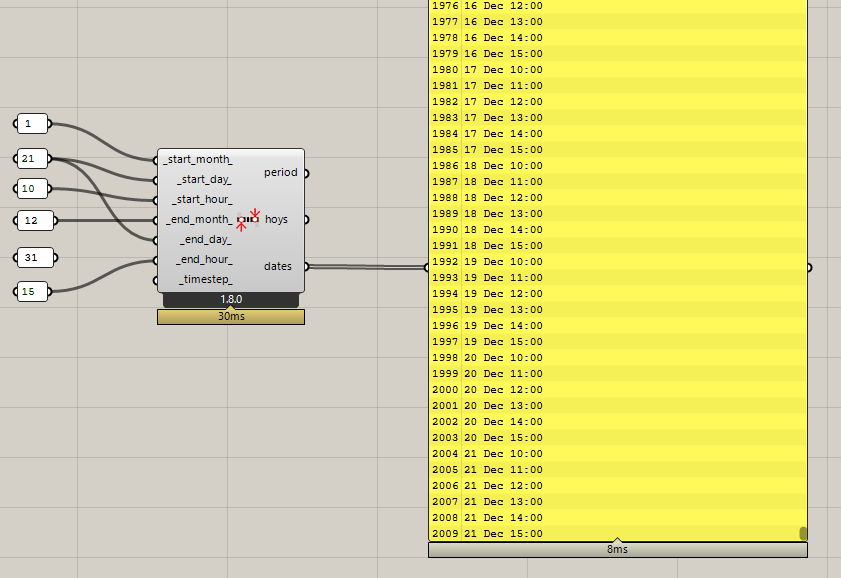
Task: Select the number panel with value 15
Action: (x=32, y=292)
